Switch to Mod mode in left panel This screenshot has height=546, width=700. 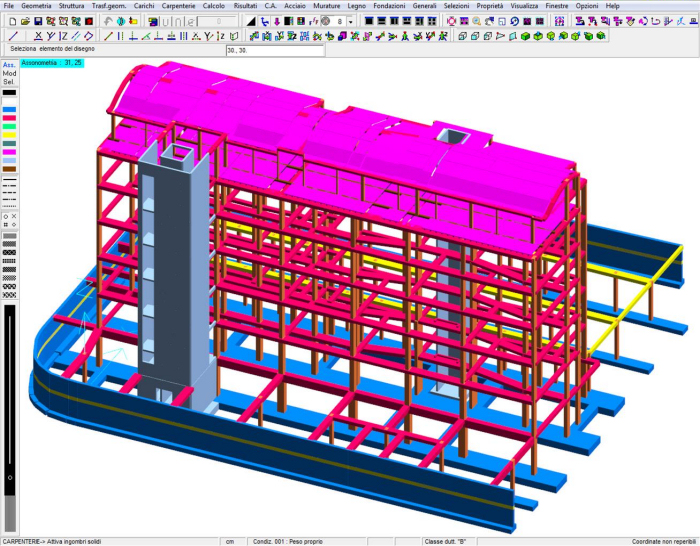(9, 73)
